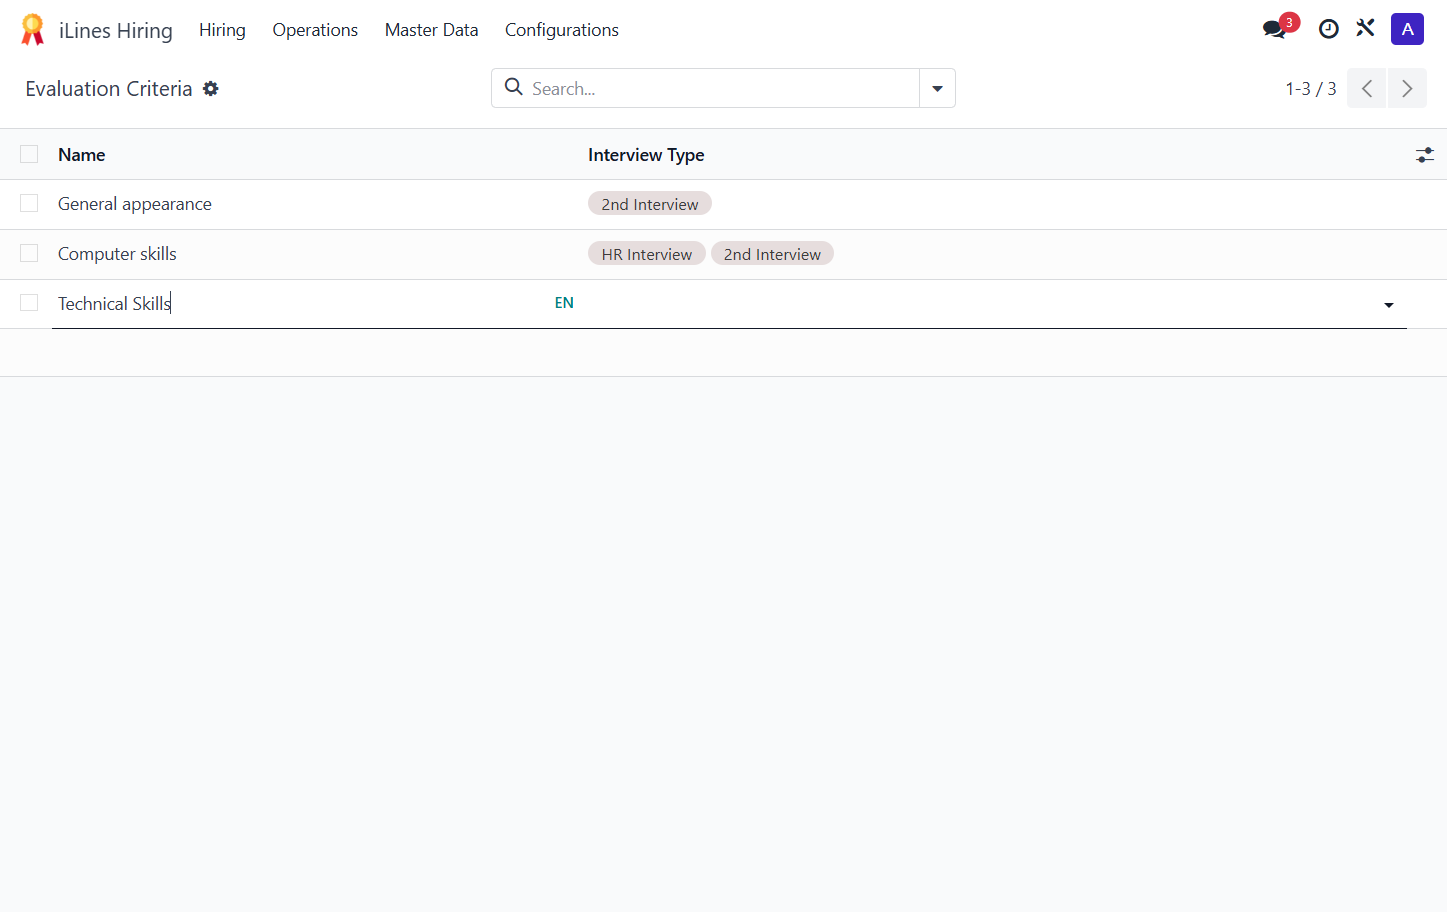
Task: Open the chat messages icon
Action: click(x=1274, y=29)
